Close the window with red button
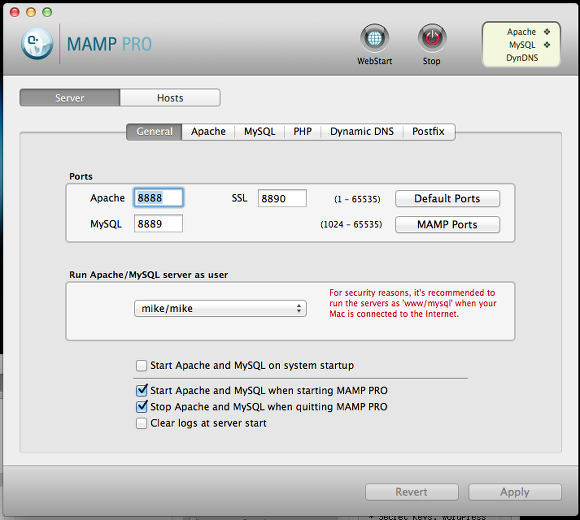This screenshot has height=520, width=580. [x=15, y=12]
